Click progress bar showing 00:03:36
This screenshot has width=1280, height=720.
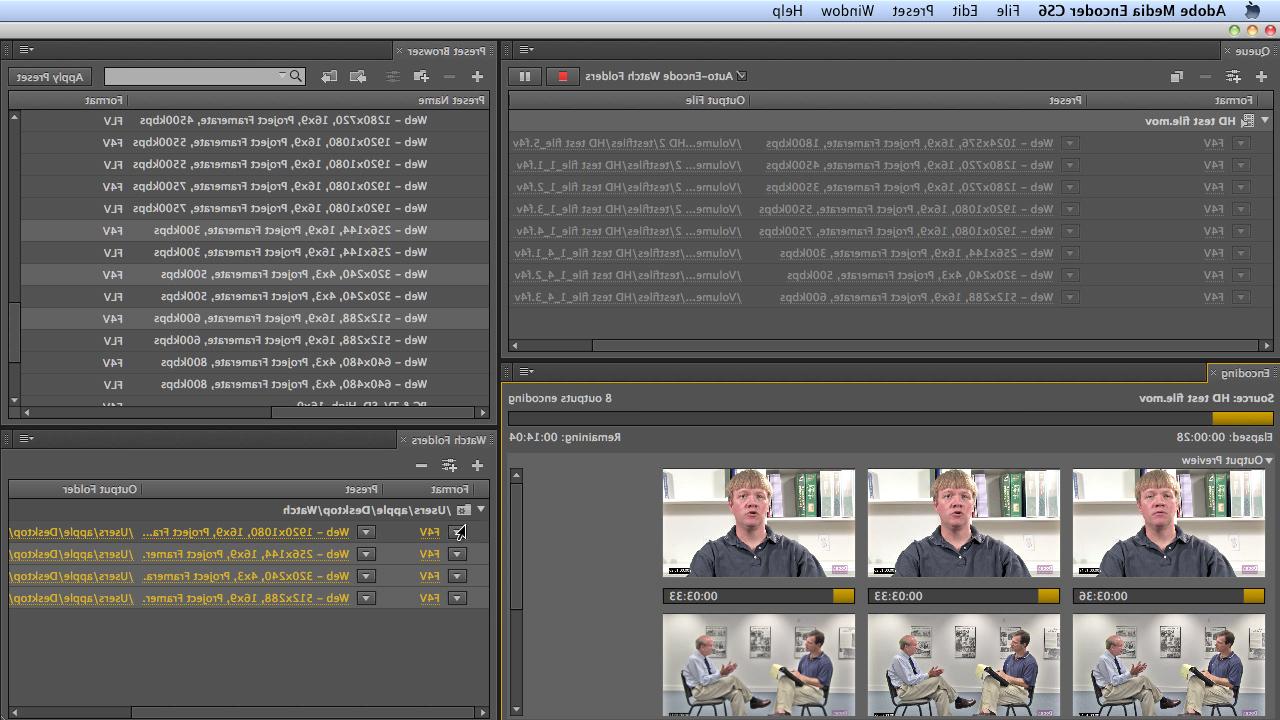click(1168, 596)
